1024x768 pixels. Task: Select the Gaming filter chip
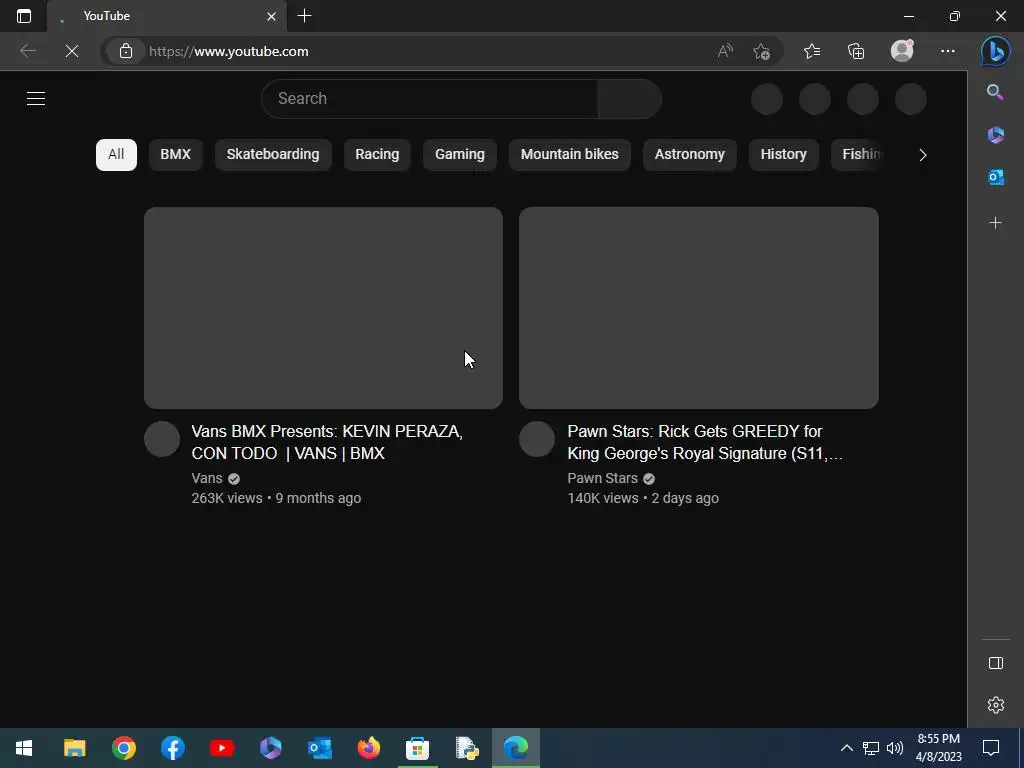(x=460, y=155)
